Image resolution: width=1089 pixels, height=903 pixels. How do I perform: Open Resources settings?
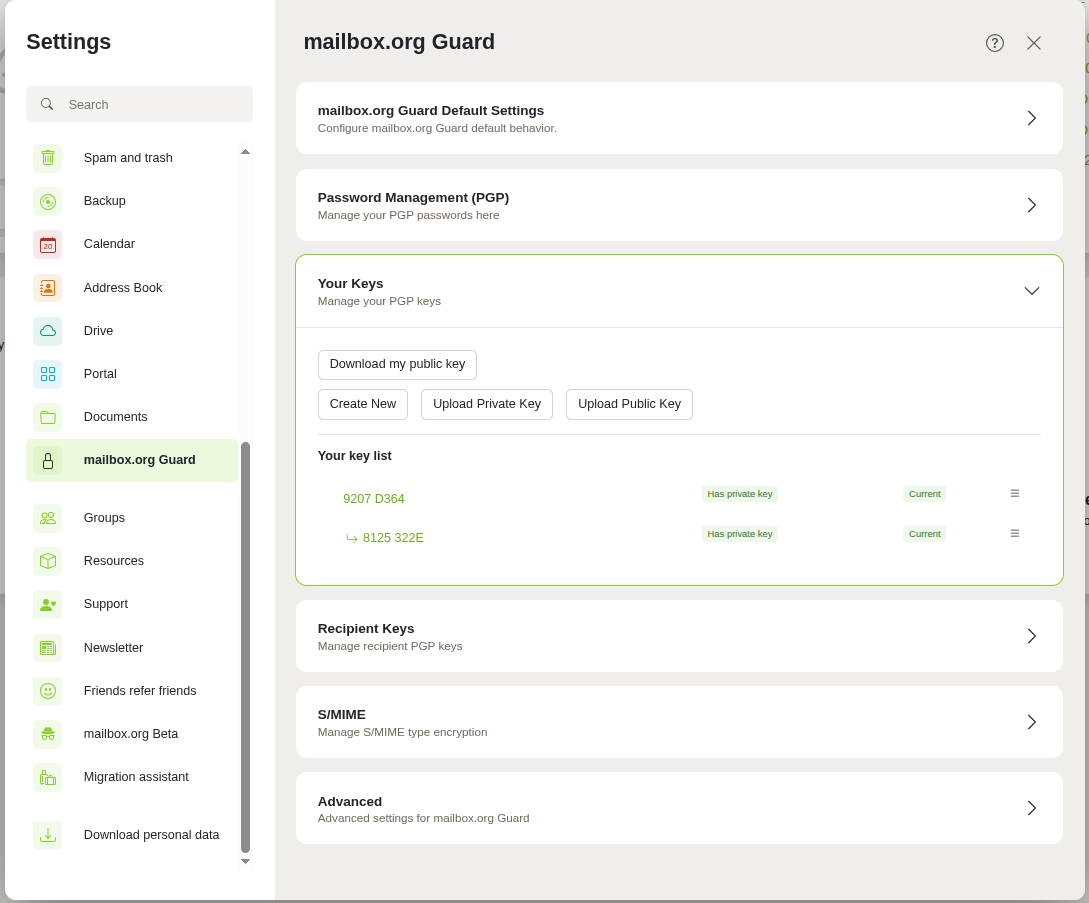[x=132, y=561]
